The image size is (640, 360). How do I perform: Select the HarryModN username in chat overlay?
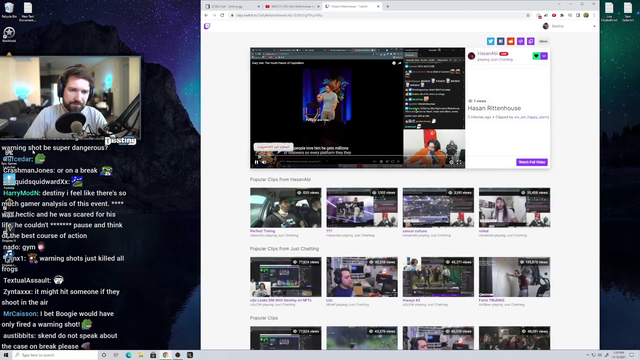click(x=21, y=193)
